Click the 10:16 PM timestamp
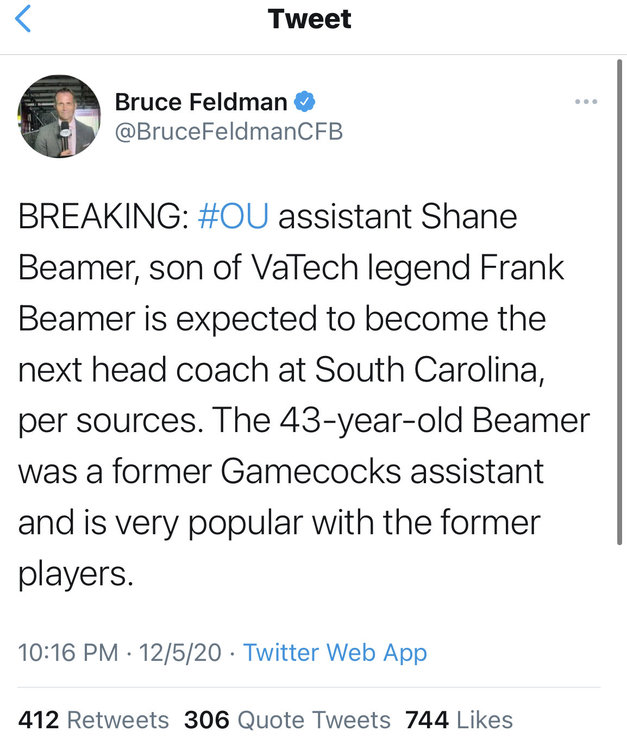 click(x=69, y=653)
